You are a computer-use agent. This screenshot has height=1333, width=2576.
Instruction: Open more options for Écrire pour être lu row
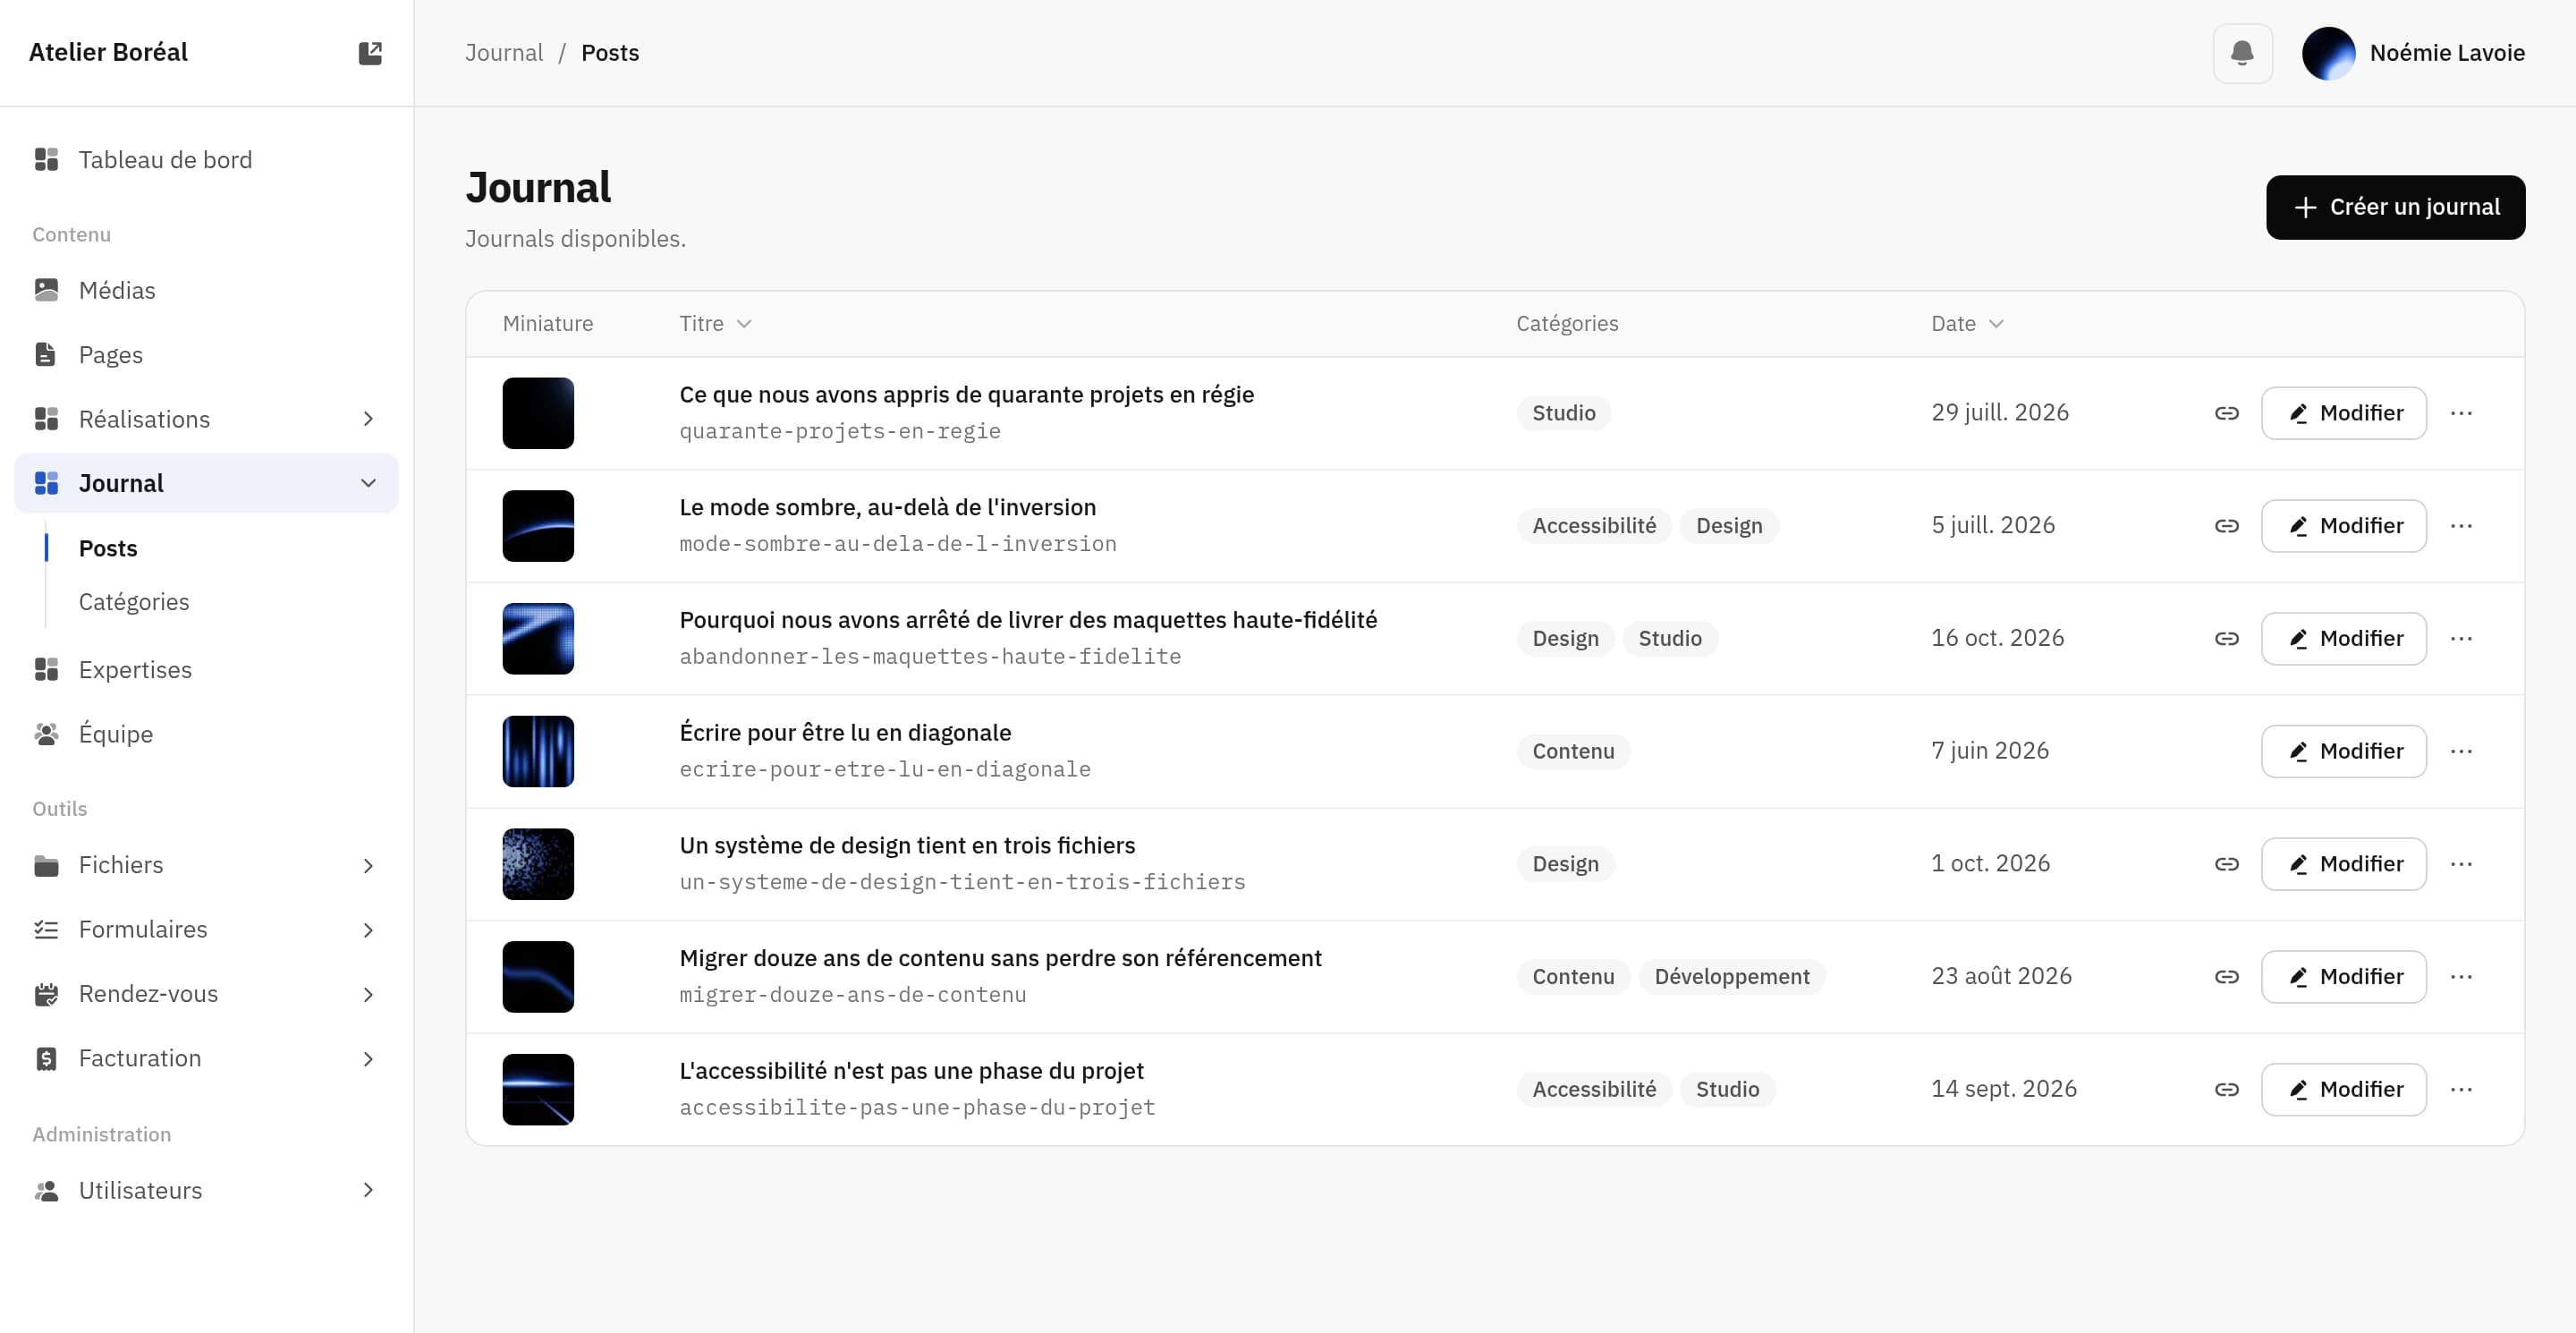click(x=2461, y=751)
